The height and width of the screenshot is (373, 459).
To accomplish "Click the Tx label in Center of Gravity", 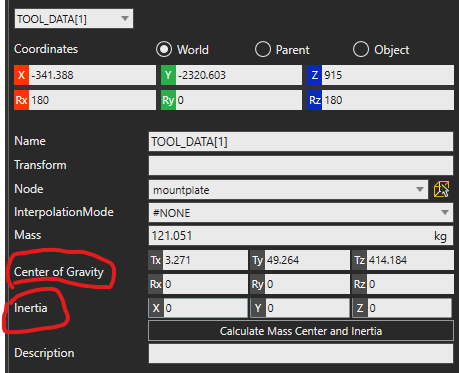I will click(x=156, y=260).
